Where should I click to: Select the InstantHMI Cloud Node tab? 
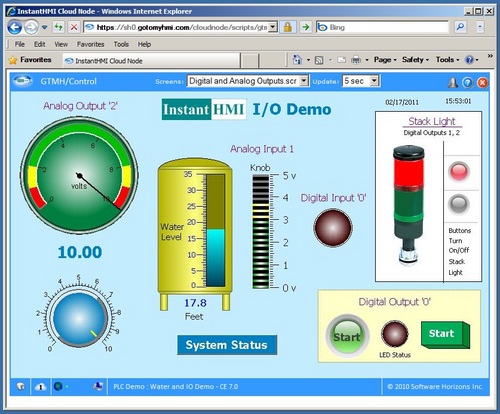(151, 61)
